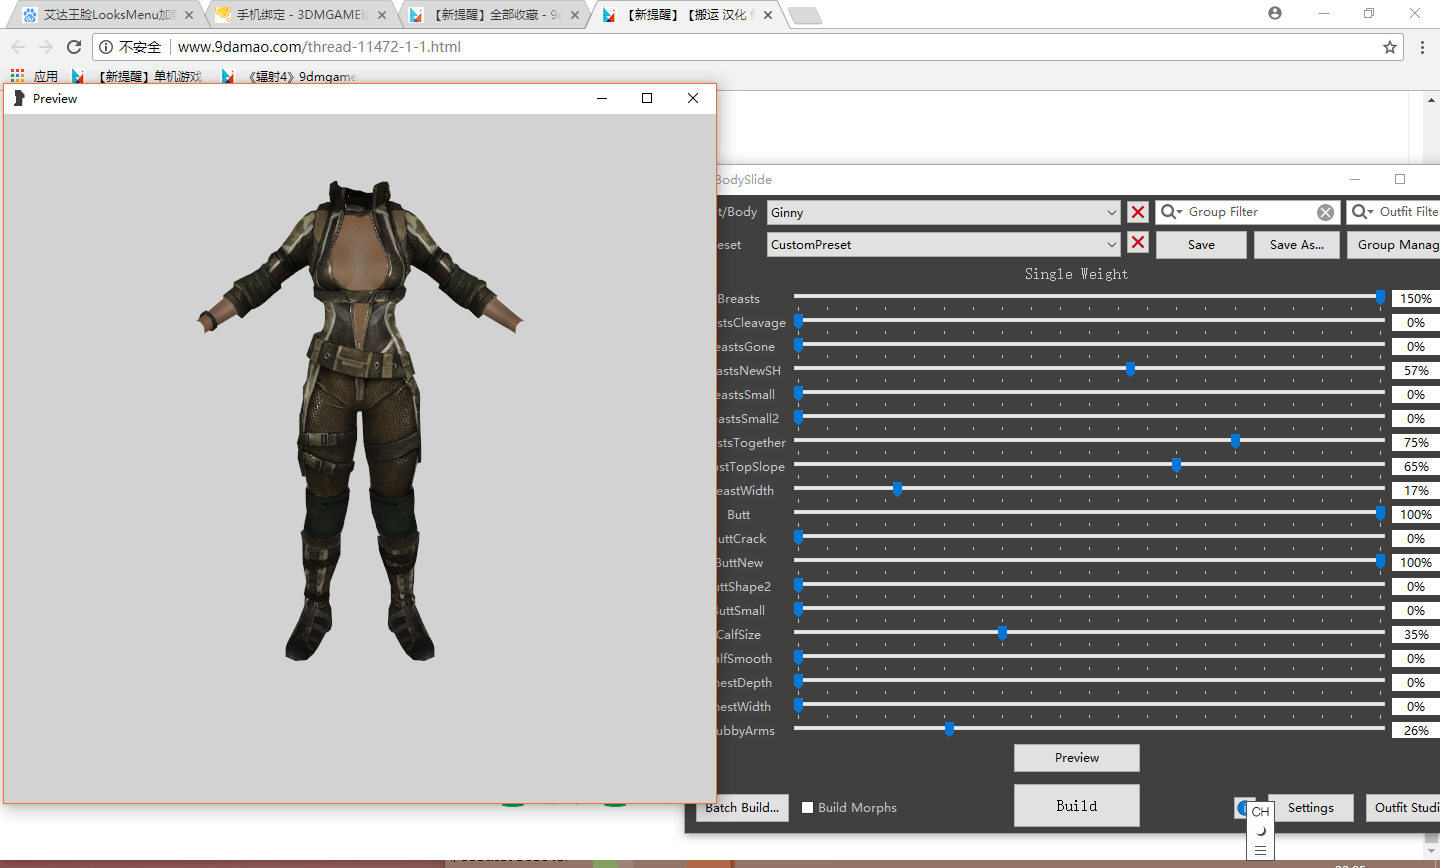Adjust the Breasts slider handle
The image size is (1440, 868).
[1380, 297]
